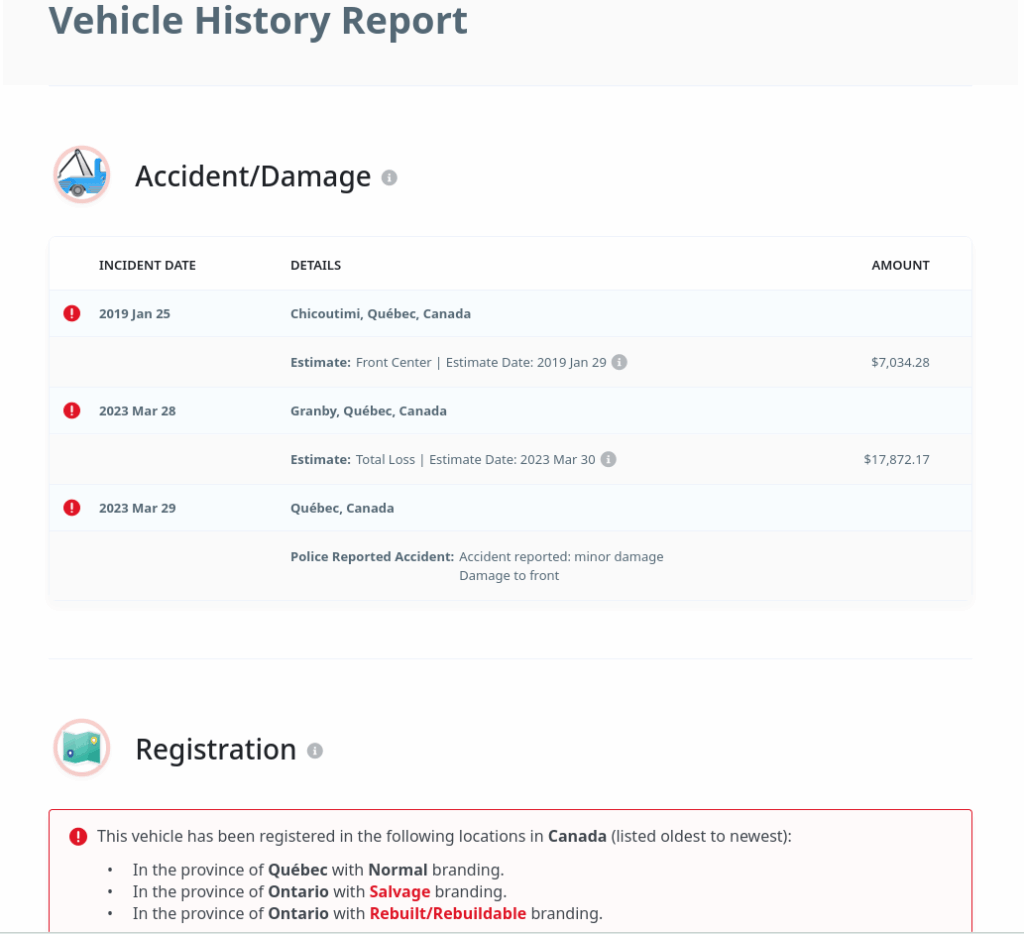Click the red Salvage branding text

(400, 892)
